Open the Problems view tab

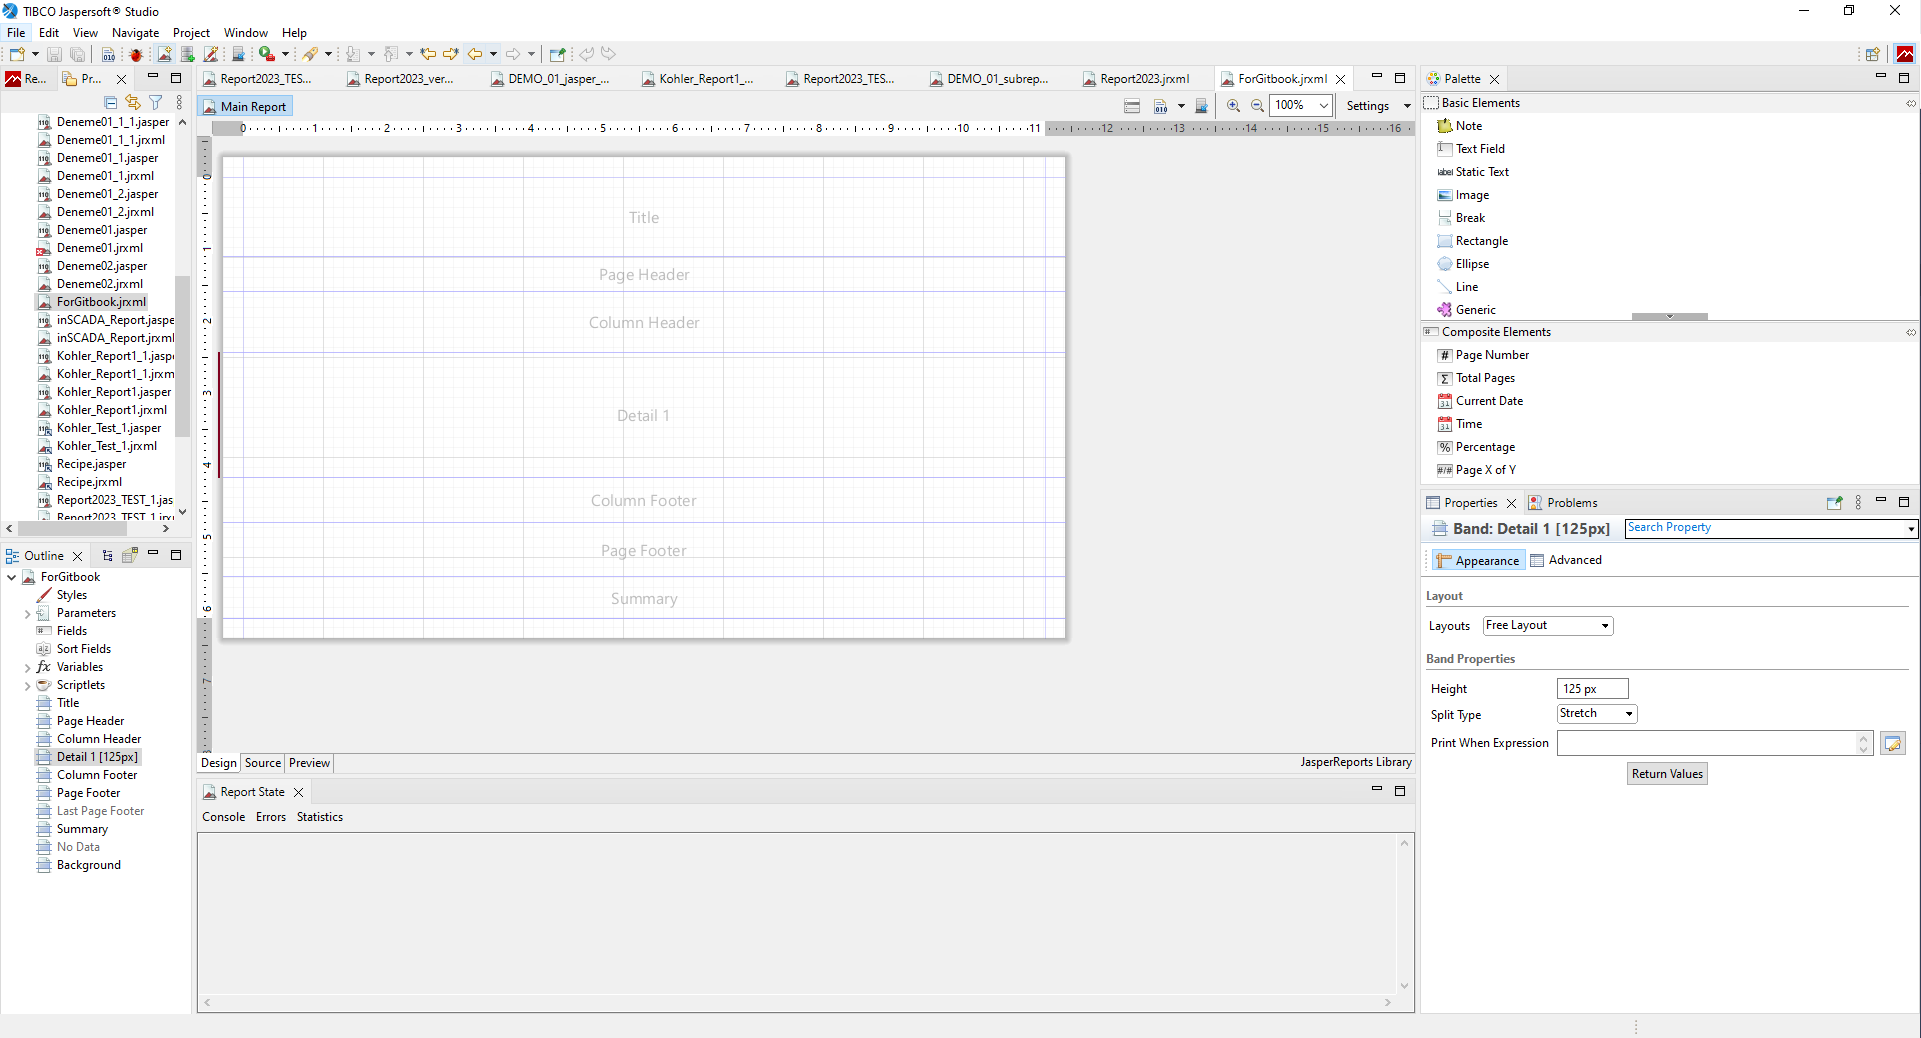pos(1563,503)
